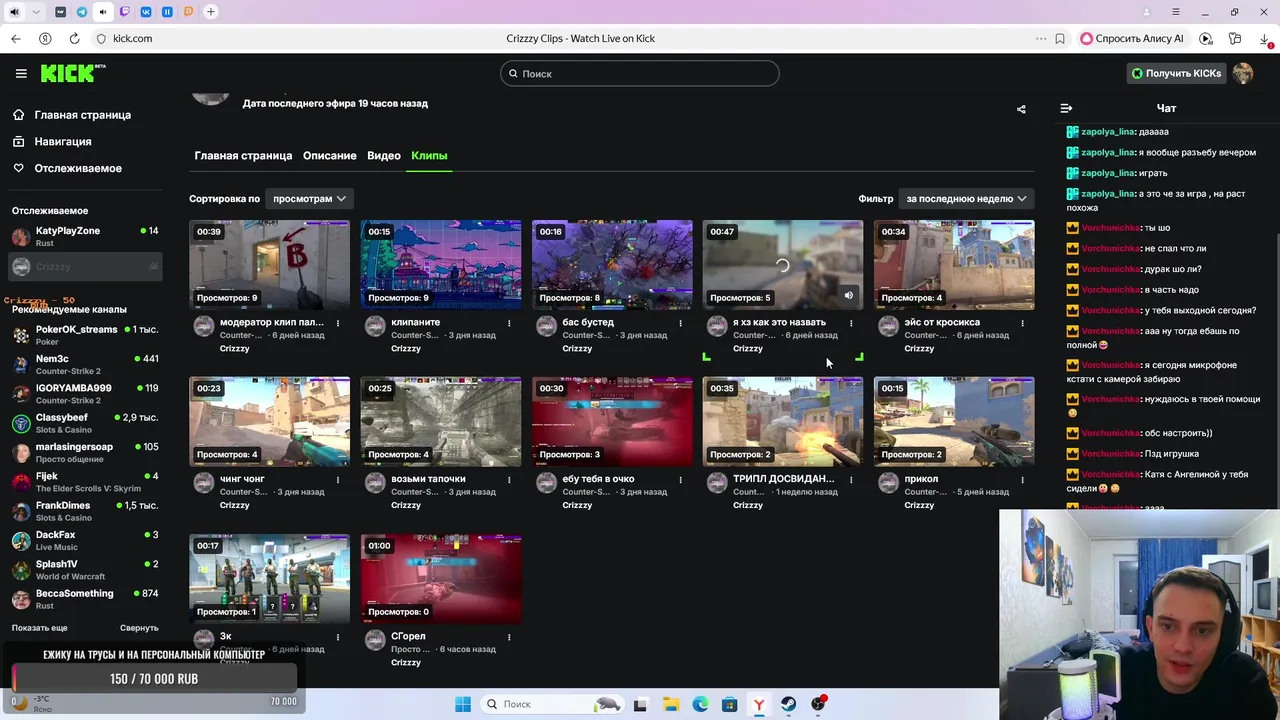Open clip title 'ТРИПЛ ДОСВИДАН...'

(783, 479)
